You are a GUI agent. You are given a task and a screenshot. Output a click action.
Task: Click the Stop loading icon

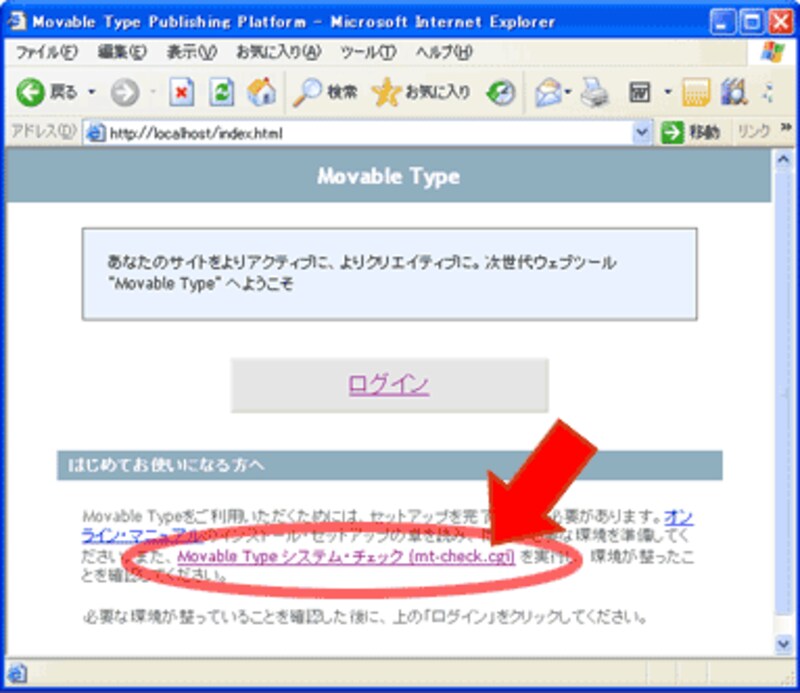click(183, 92)
